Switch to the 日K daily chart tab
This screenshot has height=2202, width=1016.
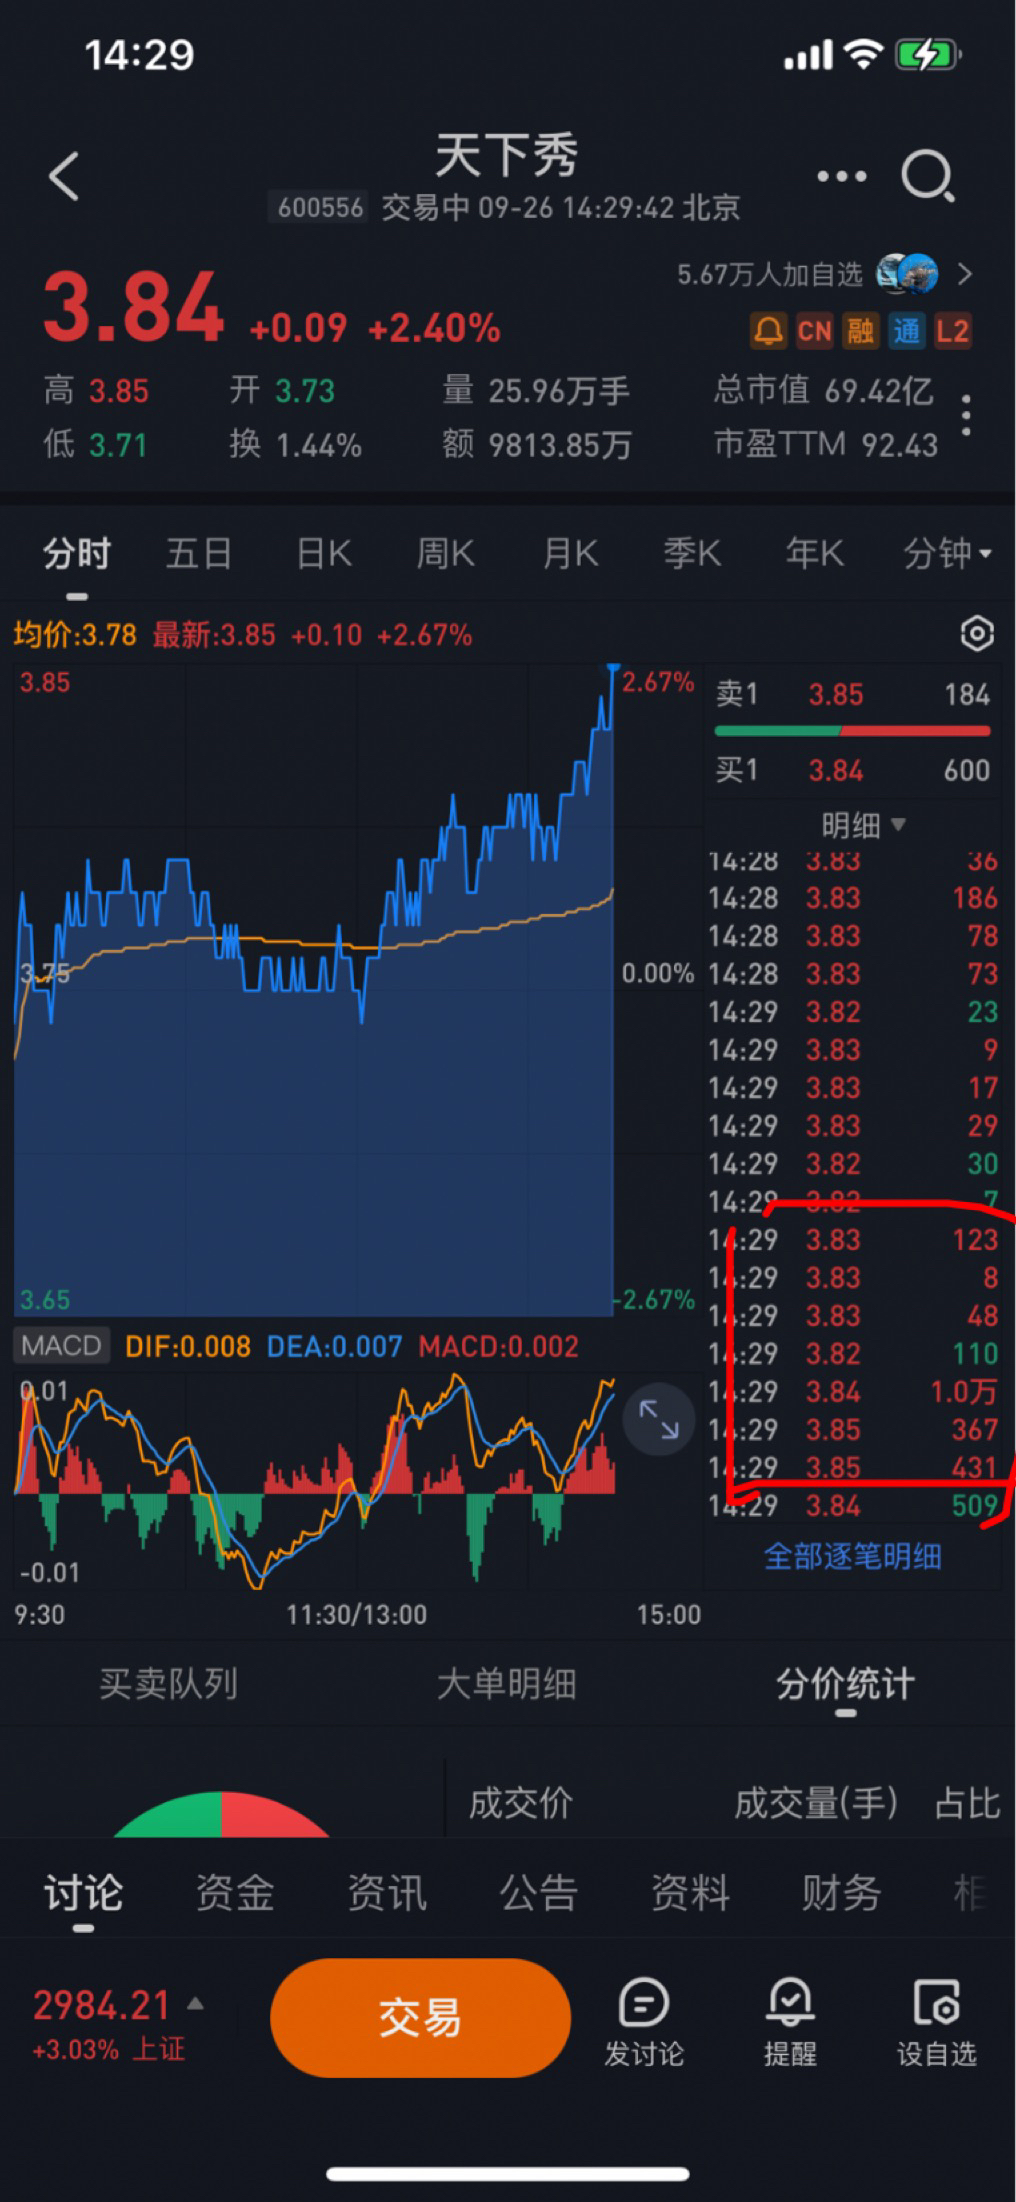click(324, 553)
